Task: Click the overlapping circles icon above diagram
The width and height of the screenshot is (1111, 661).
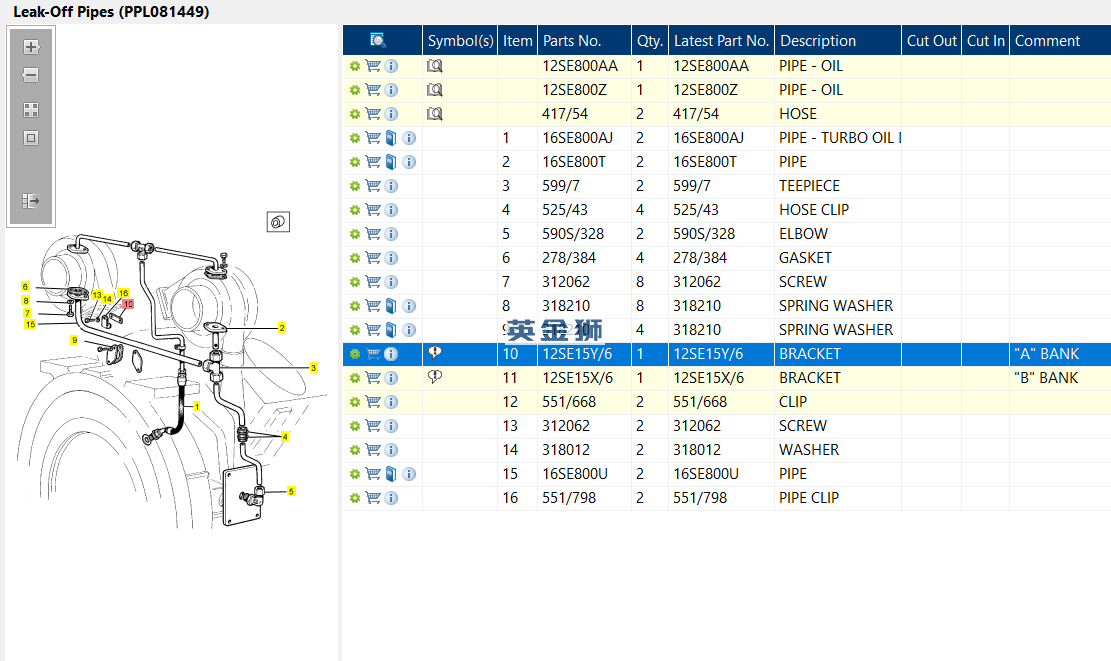Action: [x=278, y=222]
